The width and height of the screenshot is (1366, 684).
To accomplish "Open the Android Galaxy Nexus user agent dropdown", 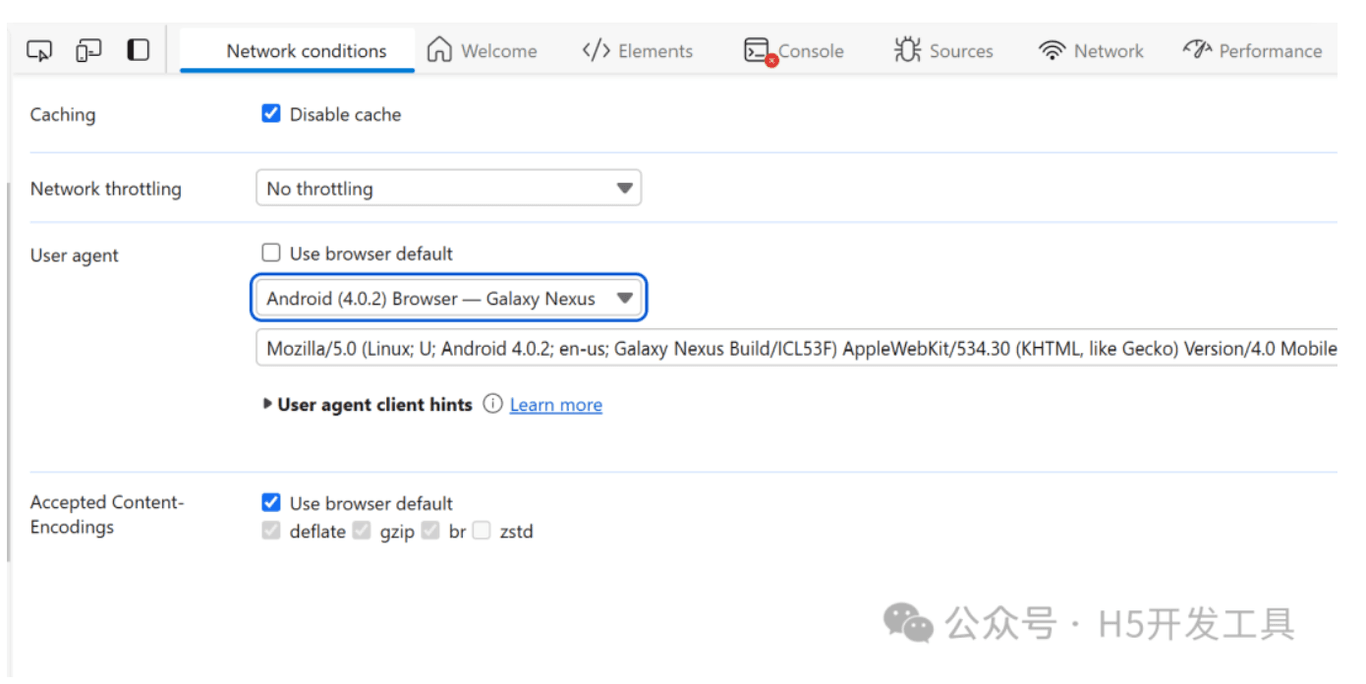I will pos(448,298).
